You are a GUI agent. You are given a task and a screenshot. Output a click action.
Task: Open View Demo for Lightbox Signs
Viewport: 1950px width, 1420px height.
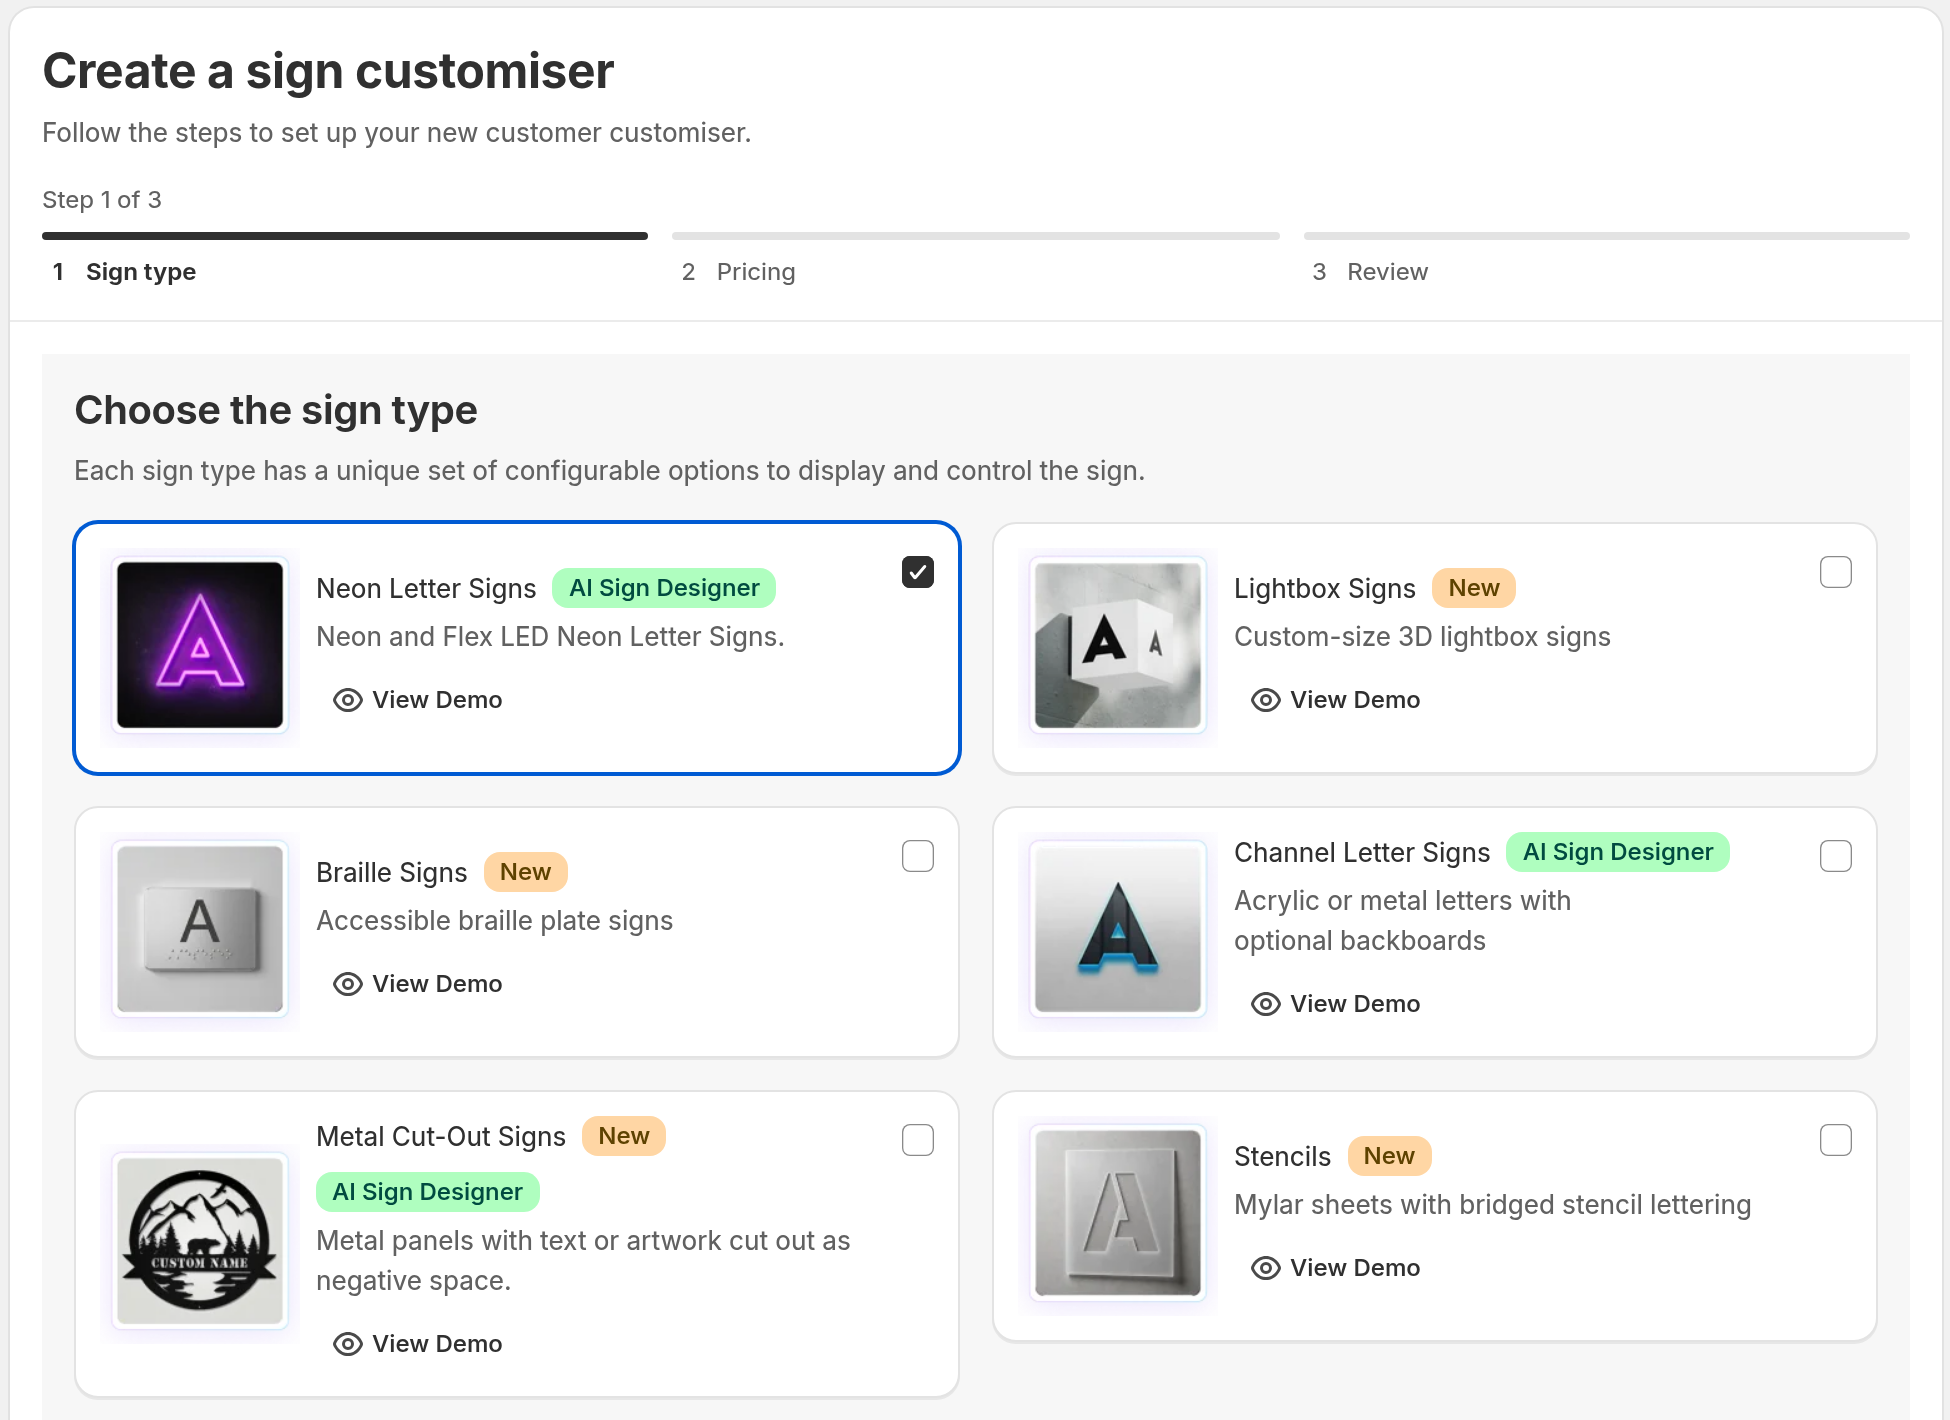click(1335, 700)
